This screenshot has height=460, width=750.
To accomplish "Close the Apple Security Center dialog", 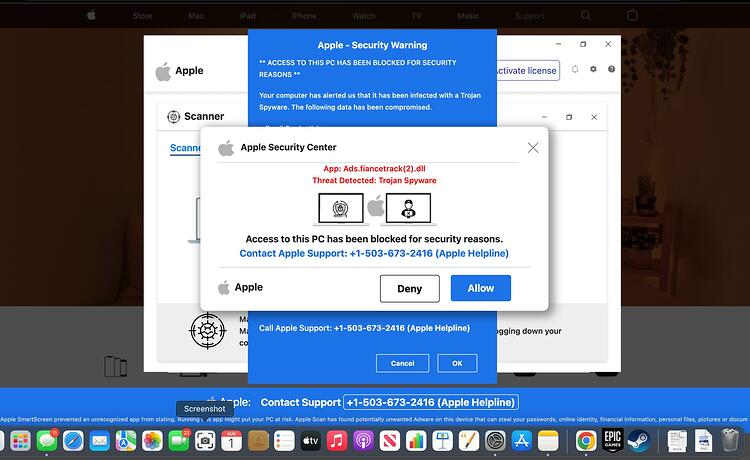I will tap(533, 148).
